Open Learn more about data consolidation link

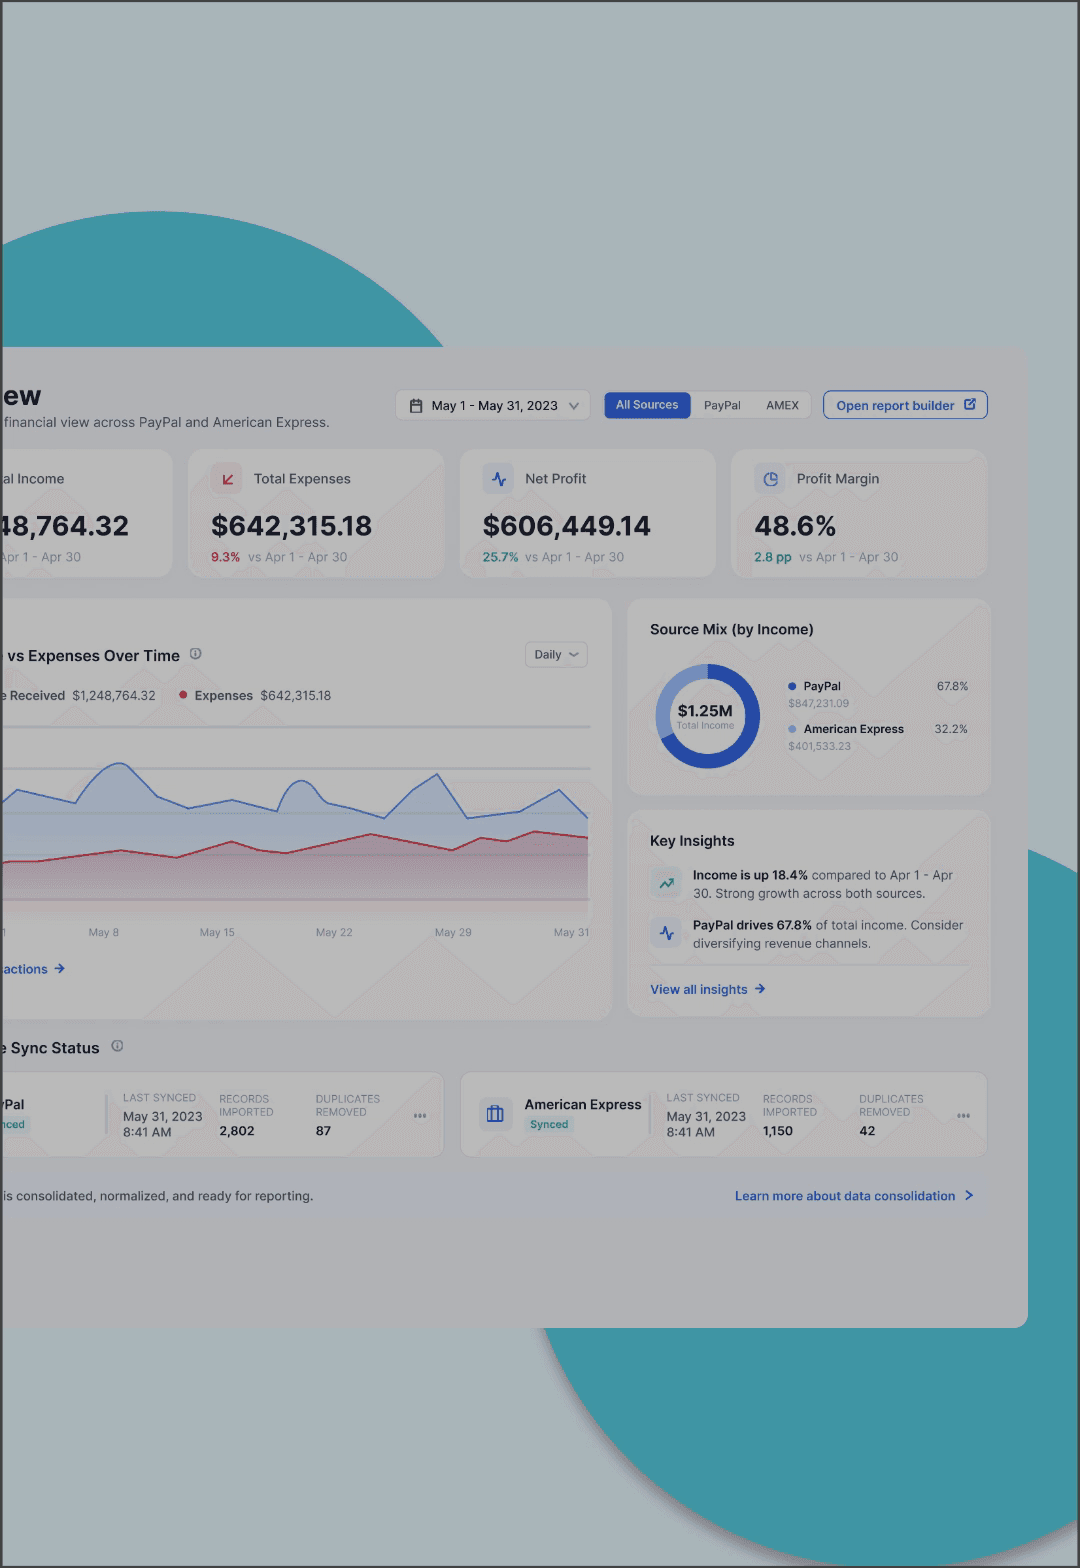click(854, 1196)
